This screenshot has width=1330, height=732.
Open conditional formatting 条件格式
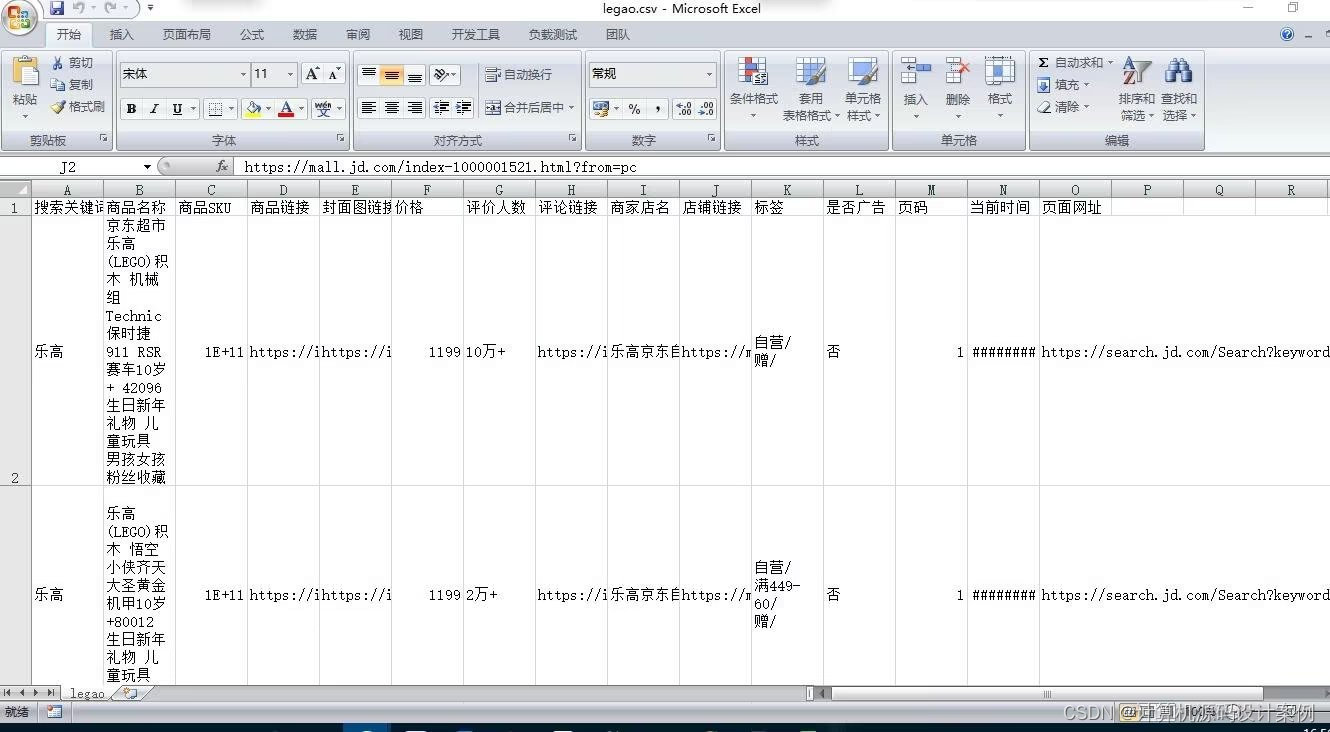coord(753,88)
